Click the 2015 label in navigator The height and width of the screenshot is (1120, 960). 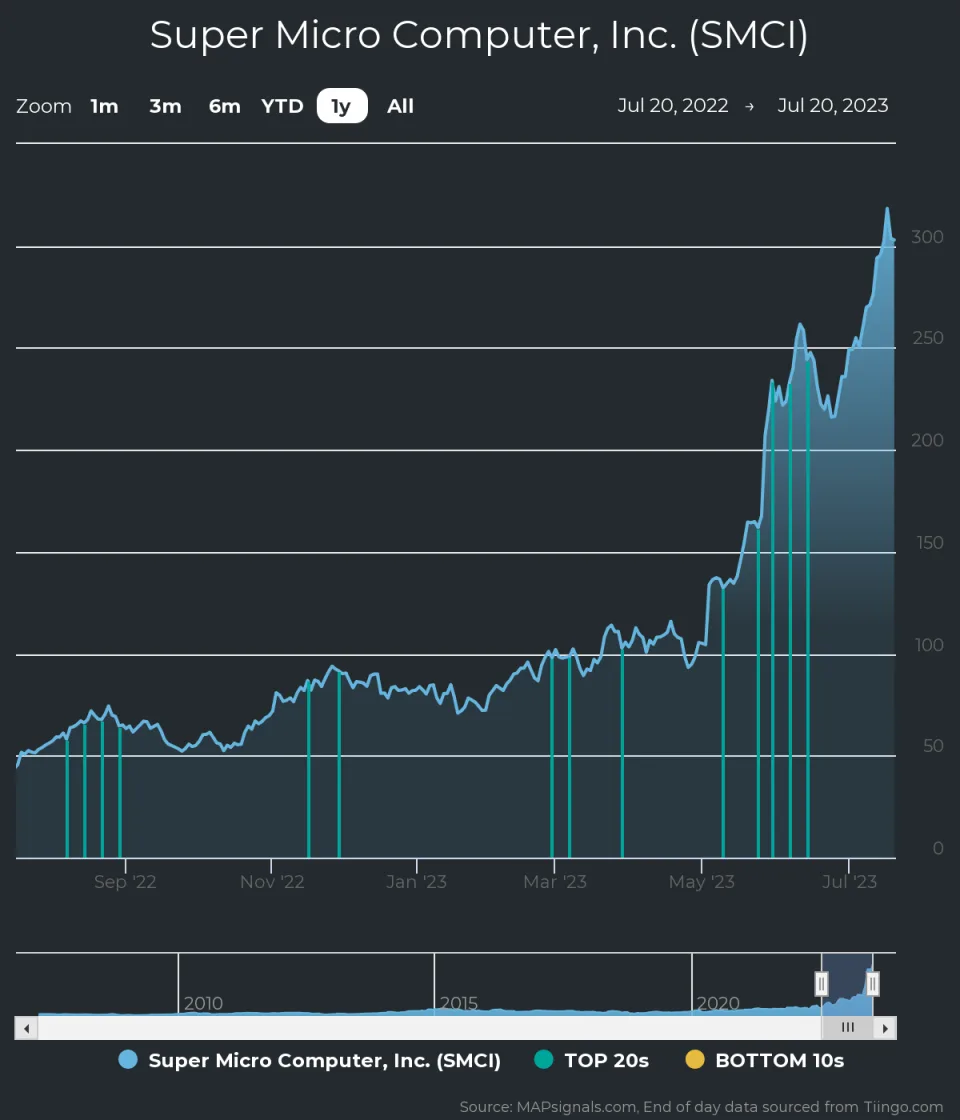(459, 1004)
